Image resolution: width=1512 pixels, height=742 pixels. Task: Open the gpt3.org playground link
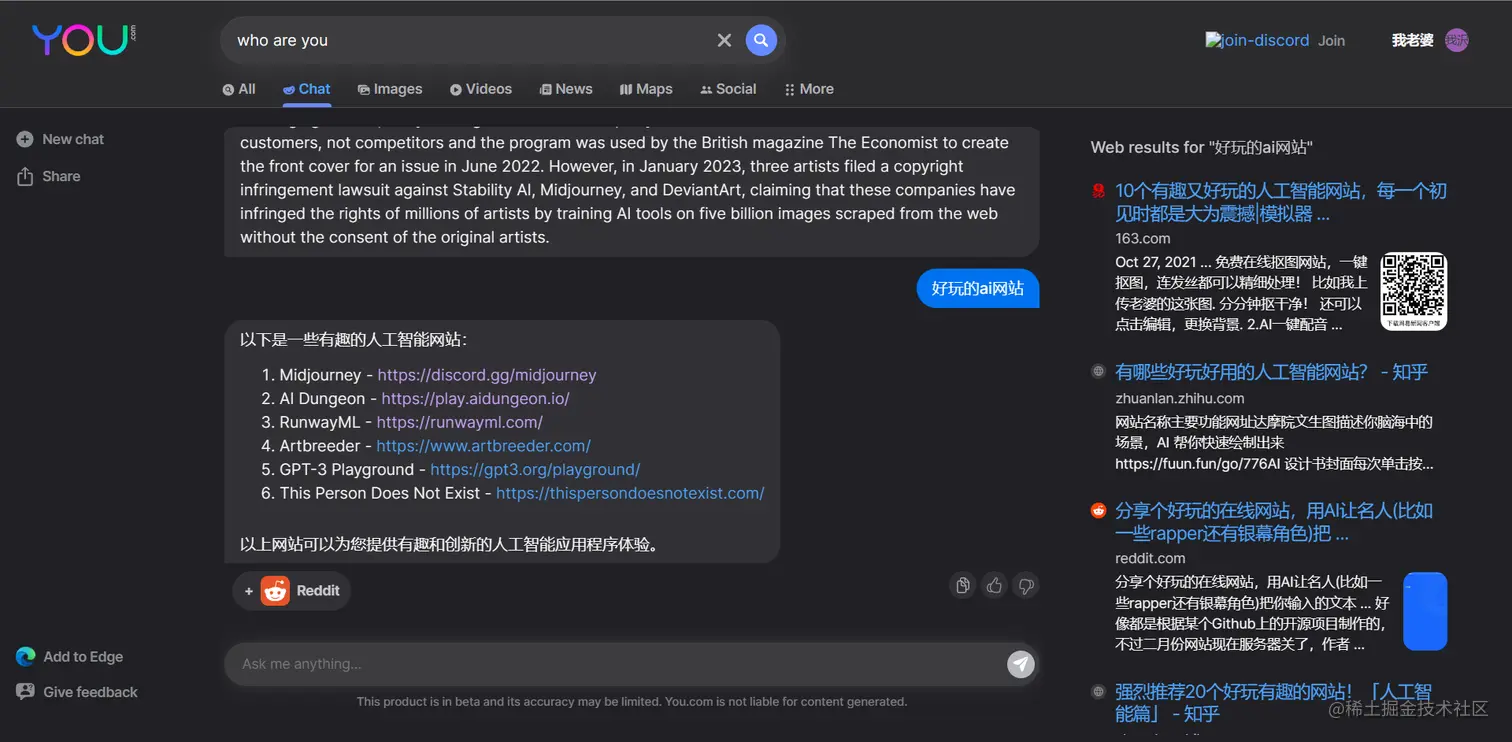pos(535,469)
